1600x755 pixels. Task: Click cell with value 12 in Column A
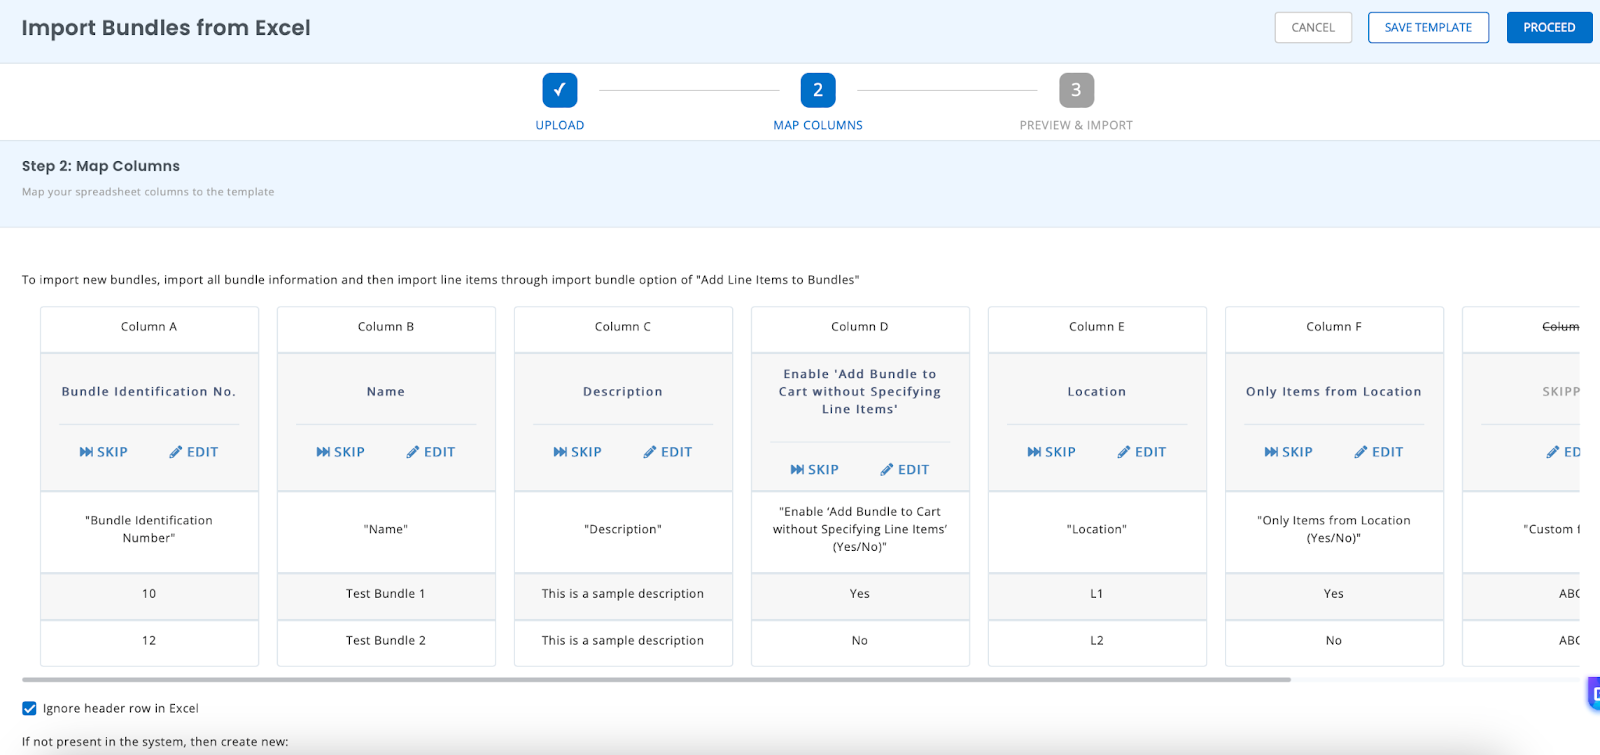tap(149, 641)
